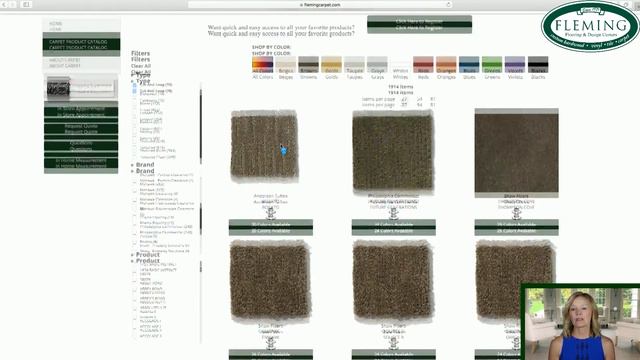
Task: Open the Questions button
Action: (81, 146)
